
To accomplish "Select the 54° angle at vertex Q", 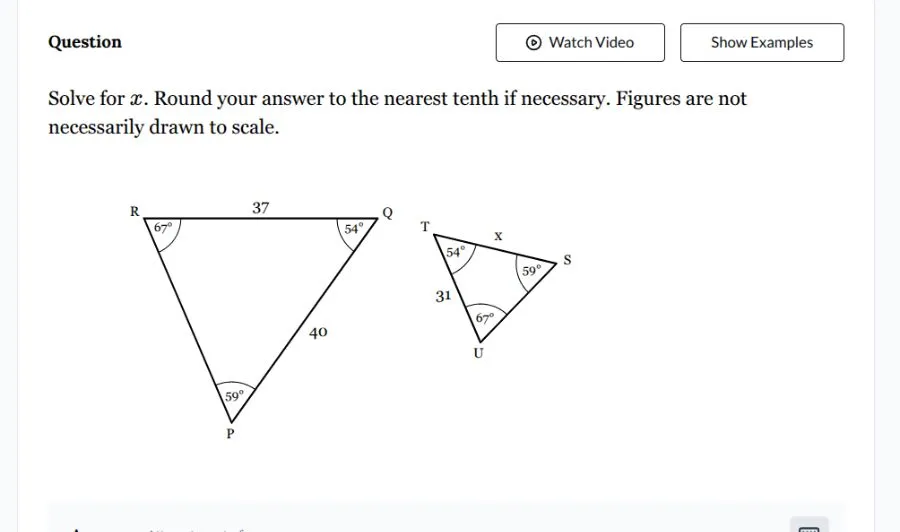I will click(x=354, y=228).
